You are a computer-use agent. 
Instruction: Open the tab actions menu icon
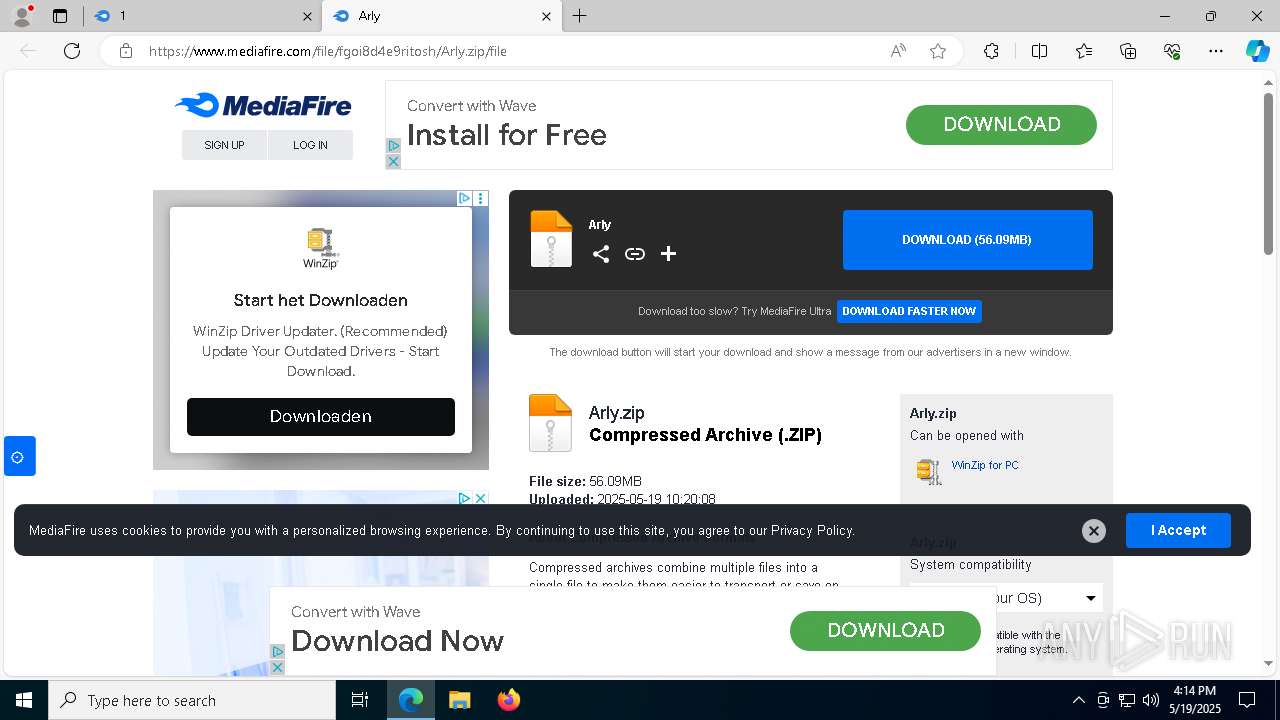pyautogui.click(x=60, y=16)
